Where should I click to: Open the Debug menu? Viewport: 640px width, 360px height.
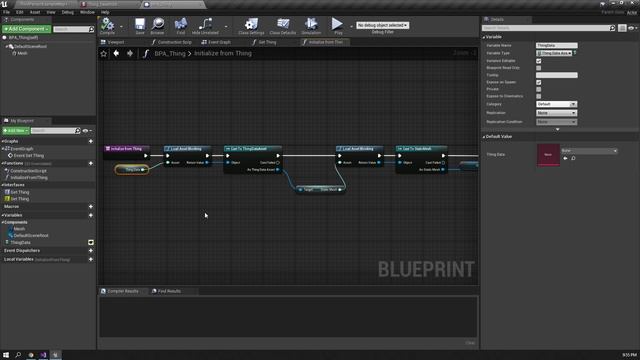68,12
